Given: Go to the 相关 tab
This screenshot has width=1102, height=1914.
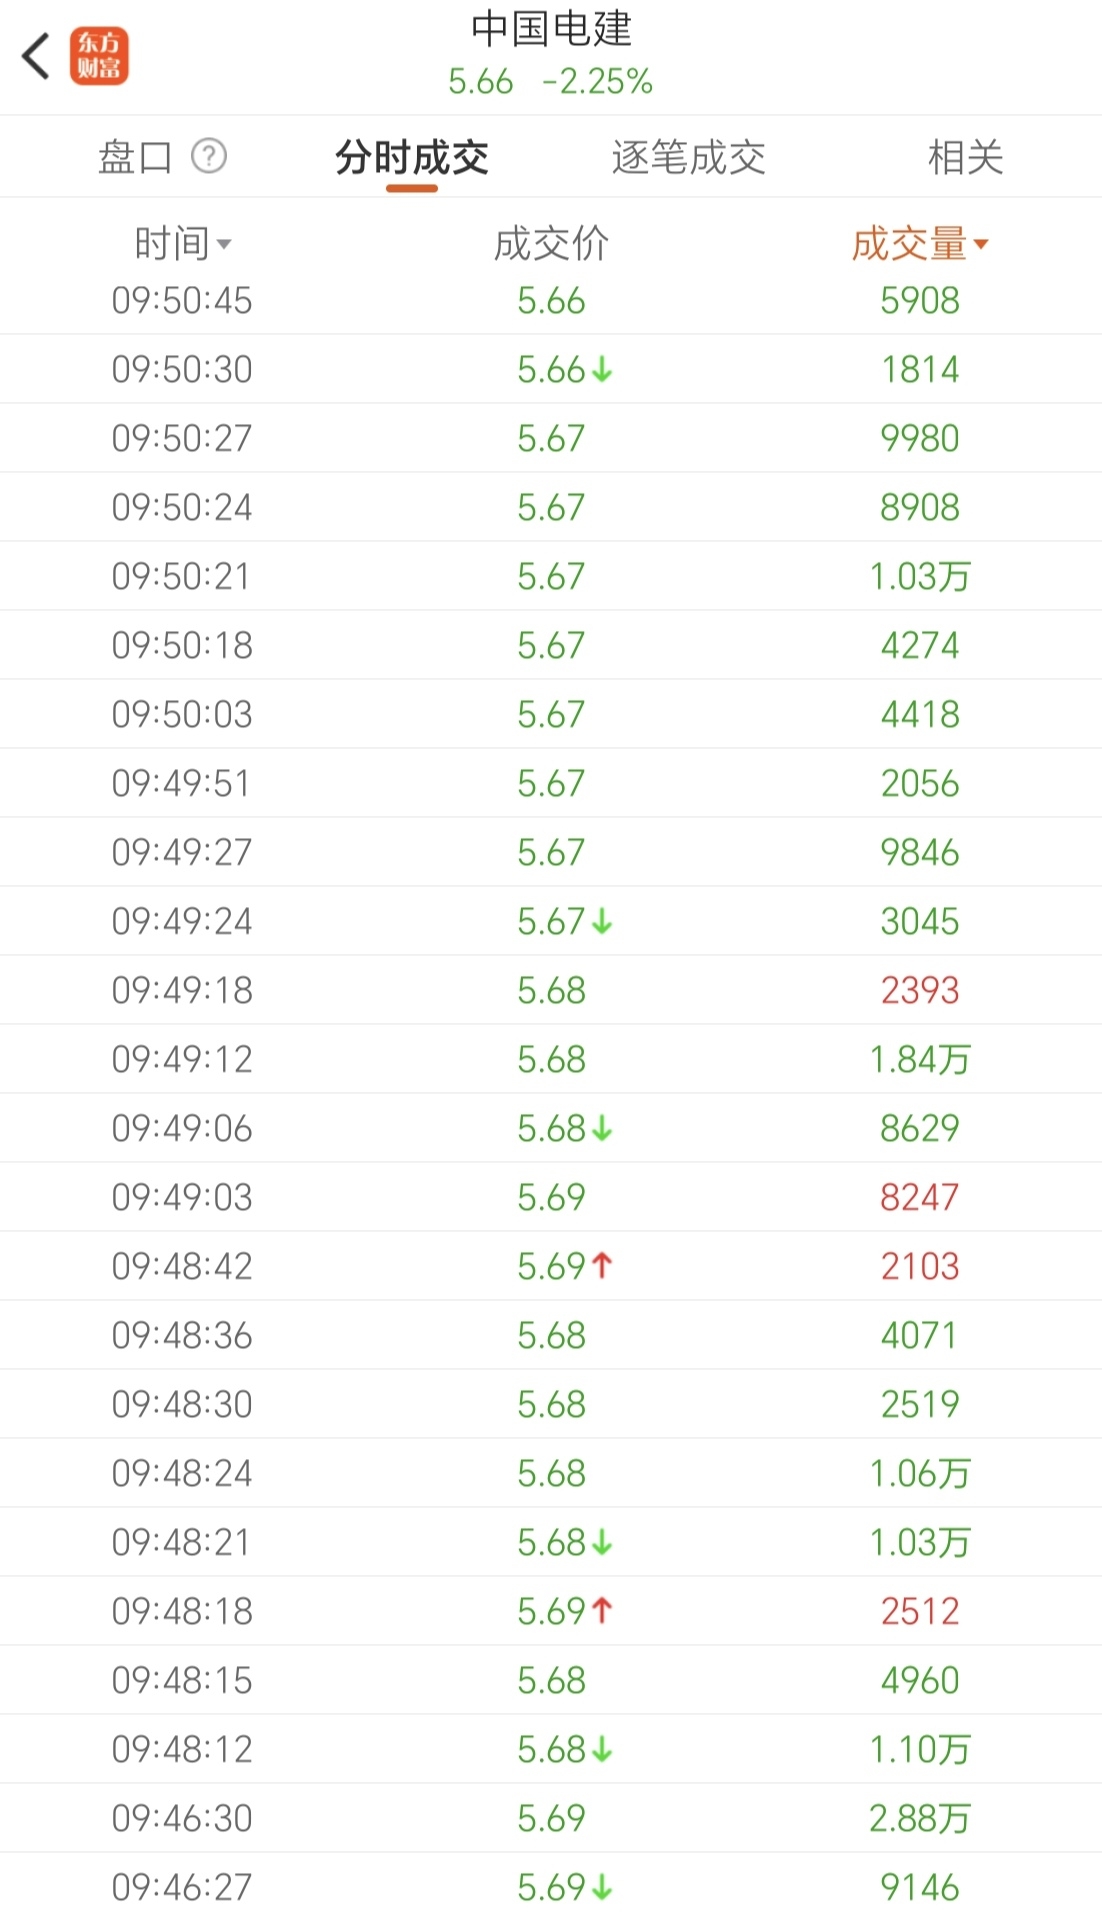Looking at the screenshot, I should (965, 157).
